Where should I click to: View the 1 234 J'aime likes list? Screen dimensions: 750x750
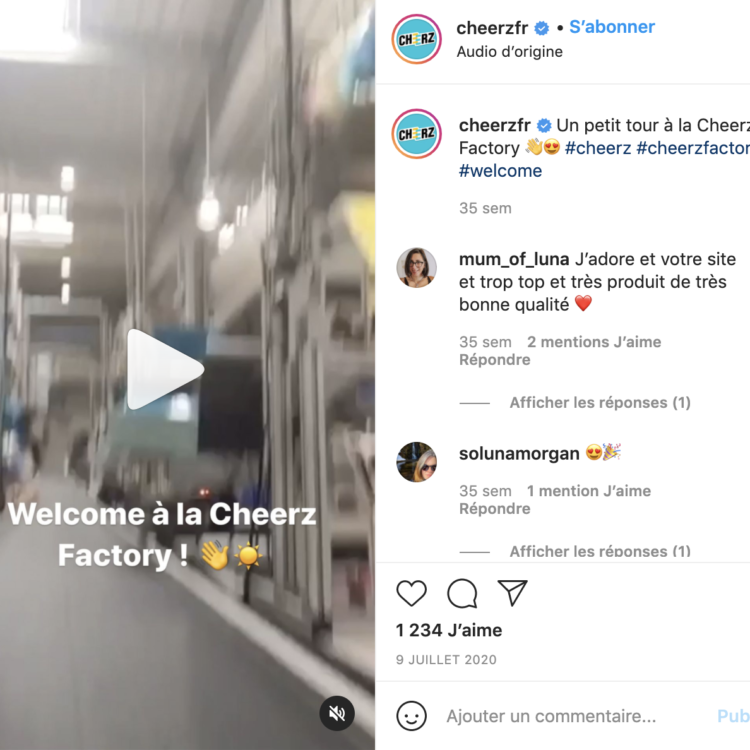449,630
